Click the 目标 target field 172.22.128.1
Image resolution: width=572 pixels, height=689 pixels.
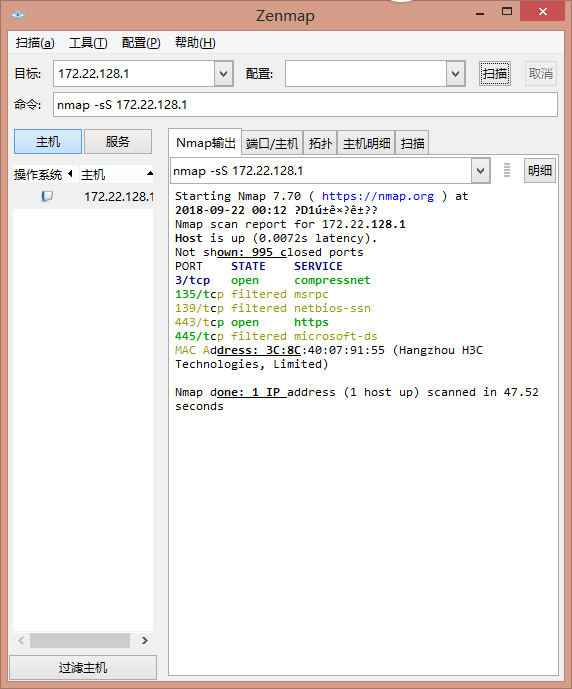click(x=134, y=73)
